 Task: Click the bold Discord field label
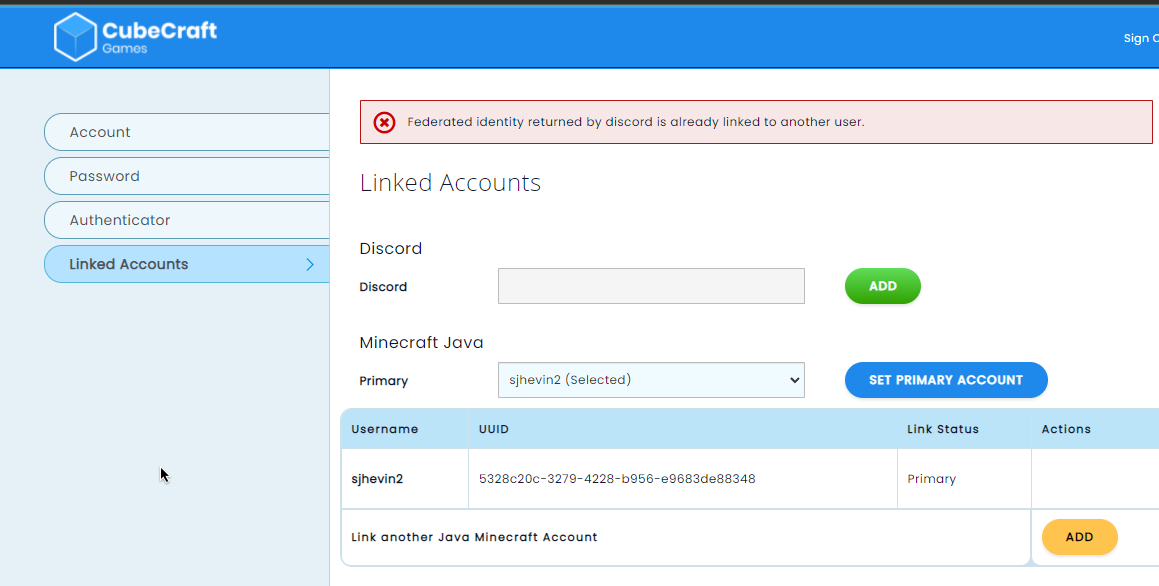(x=383, y=287)
